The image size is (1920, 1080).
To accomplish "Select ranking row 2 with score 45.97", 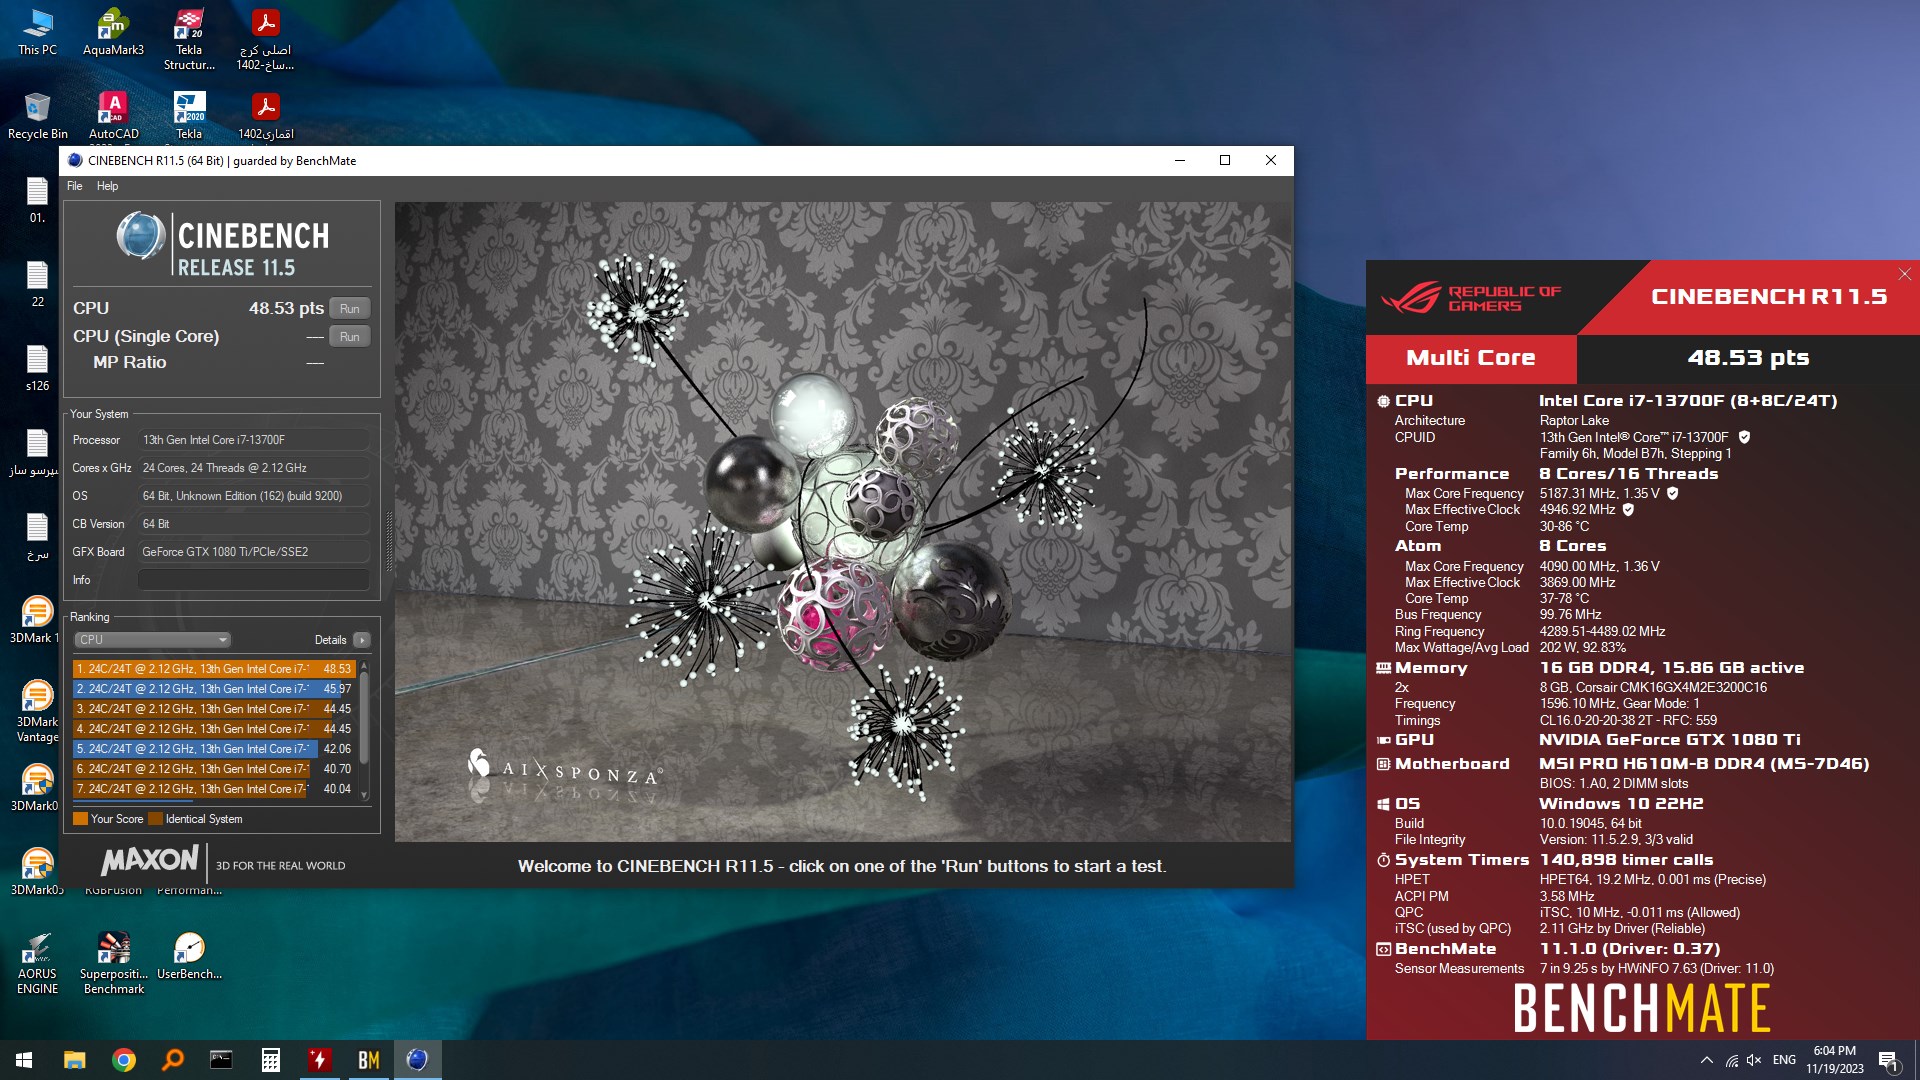I will (214, 689).
